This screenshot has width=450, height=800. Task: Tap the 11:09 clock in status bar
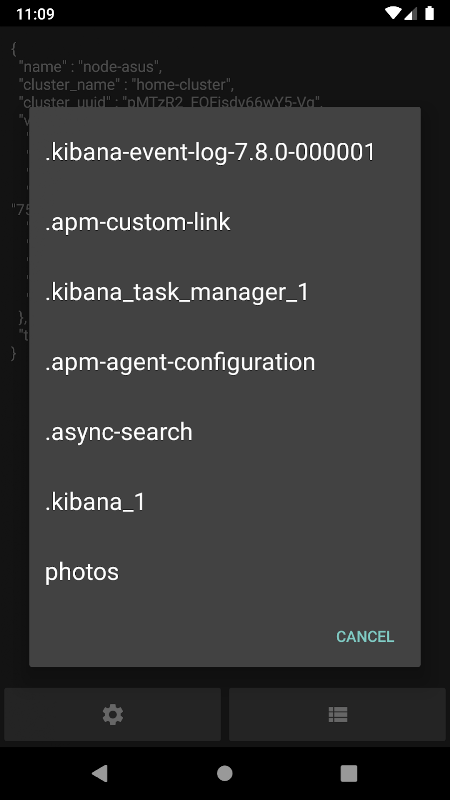[35, 14]
